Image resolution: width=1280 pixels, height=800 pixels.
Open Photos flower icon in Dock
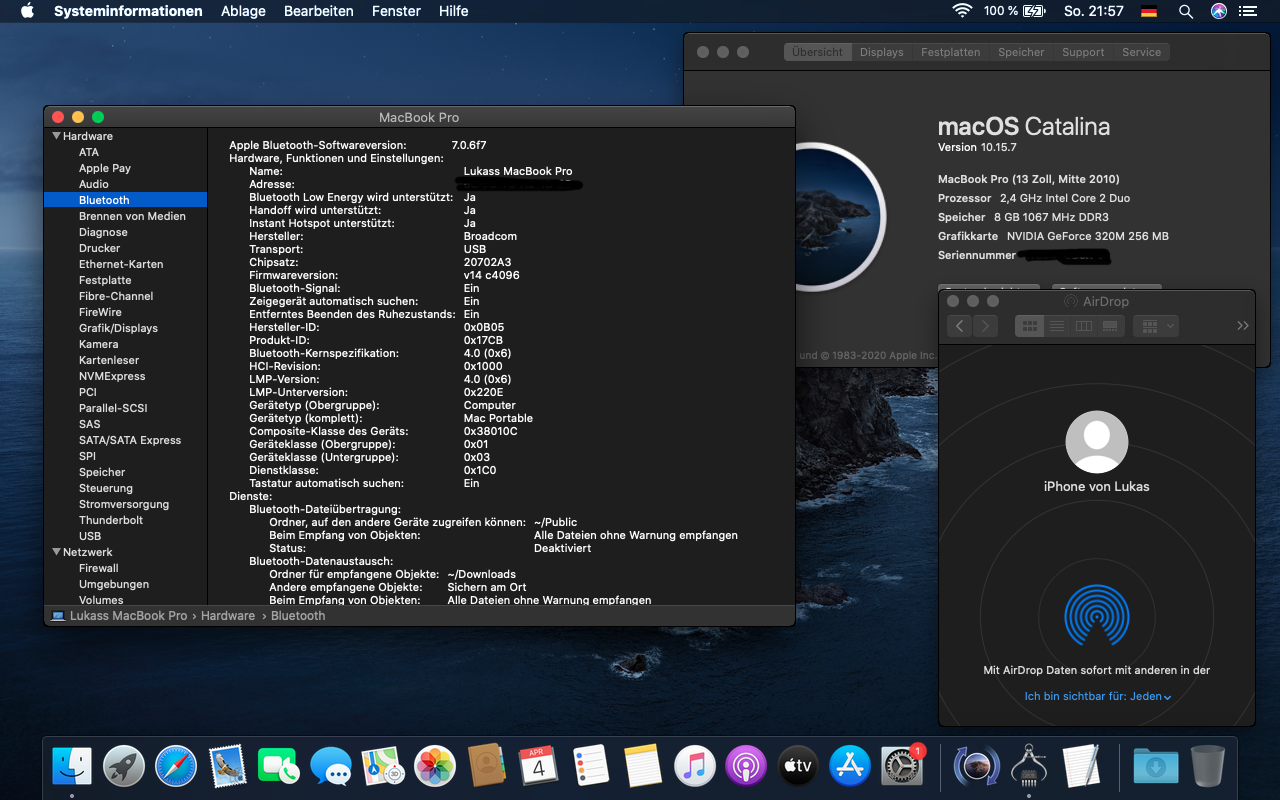pyautogui.click(x=435, y=766)
